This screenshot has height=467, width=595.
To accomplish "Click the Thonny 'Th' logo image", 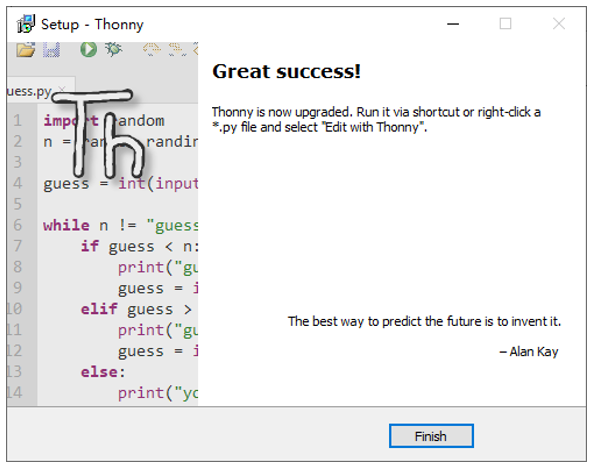I will pyautogui.click(x=99, y=133).
